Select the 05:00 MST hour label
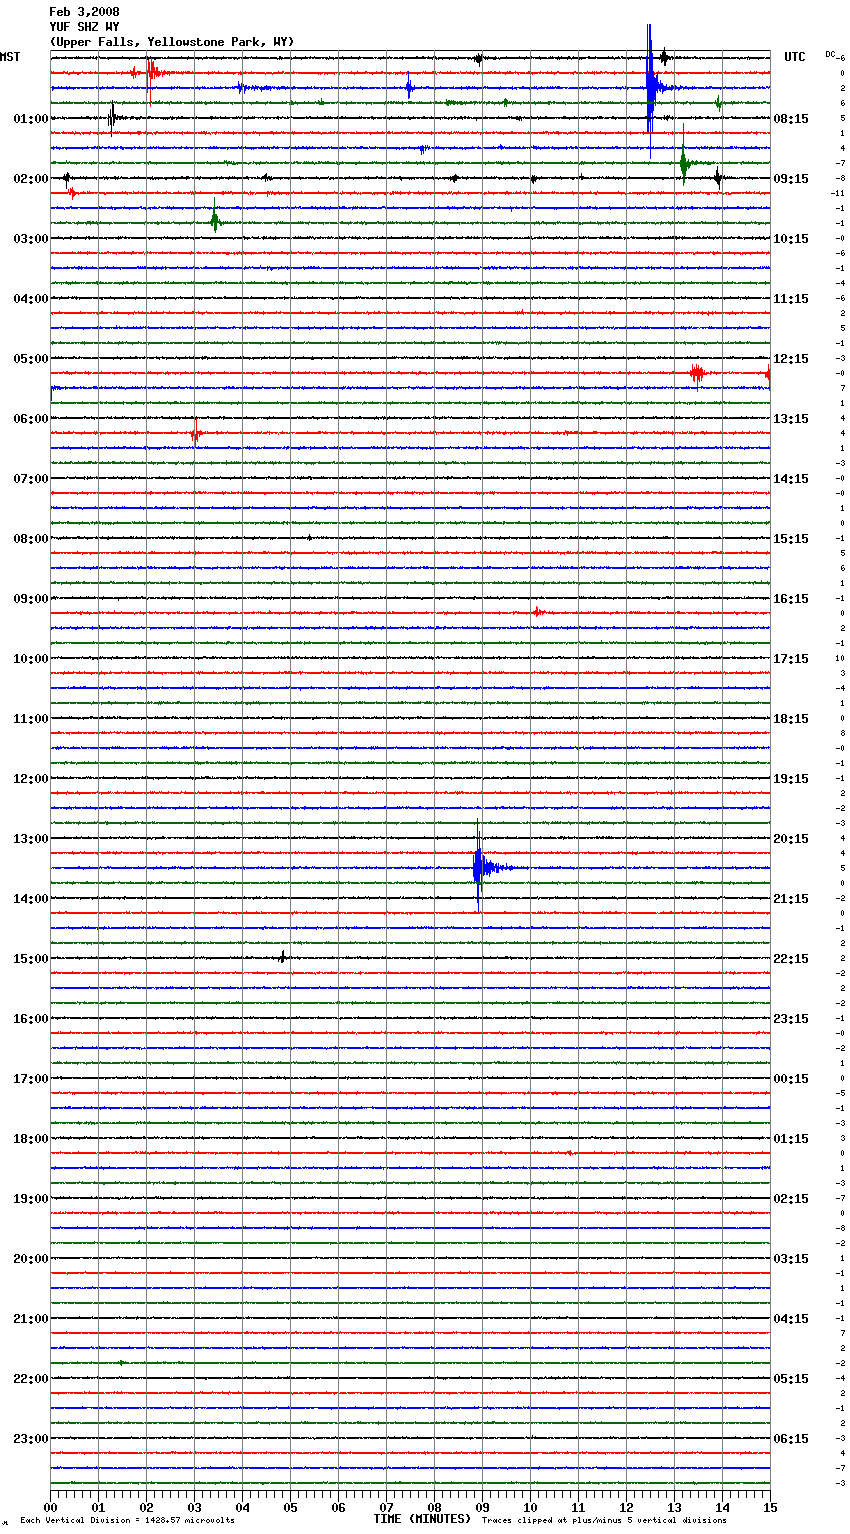Image resolution: width=850 pixels, height=1534 pixels. coord(31,359)
